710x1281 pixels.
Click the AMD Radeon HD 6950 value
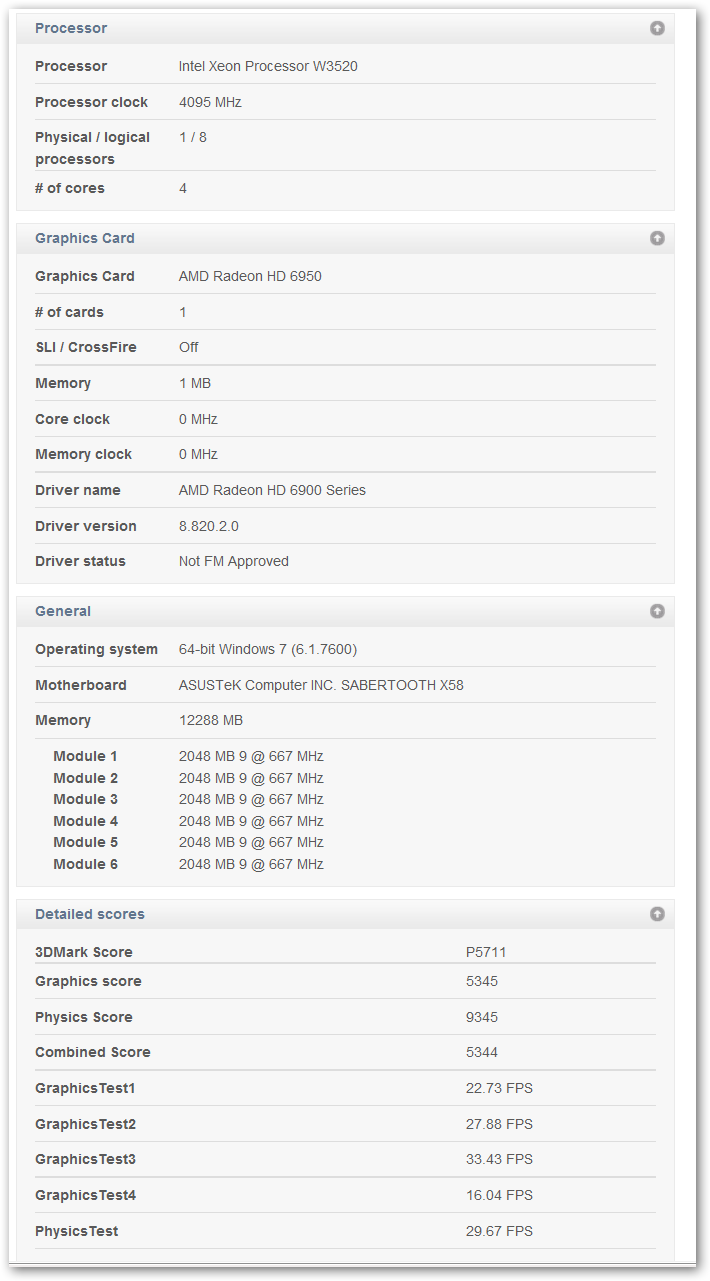(250, 276)
